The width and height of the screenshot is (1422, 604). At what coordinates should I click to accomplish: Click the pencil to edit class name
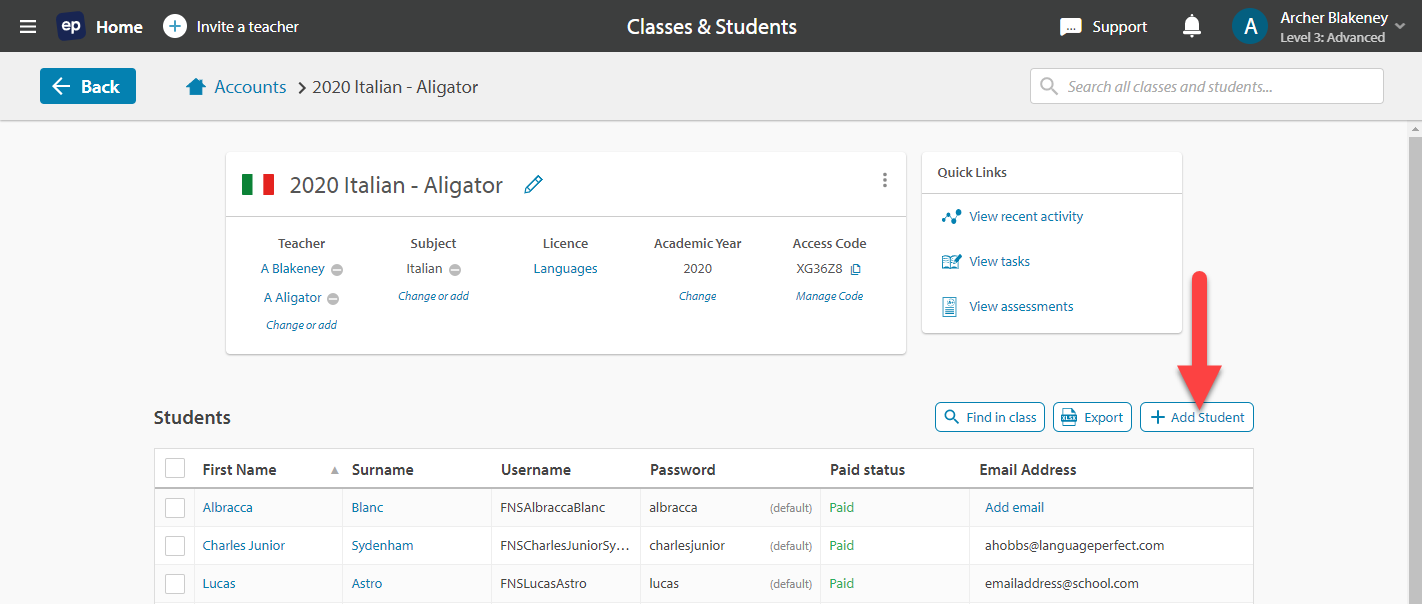533,184
